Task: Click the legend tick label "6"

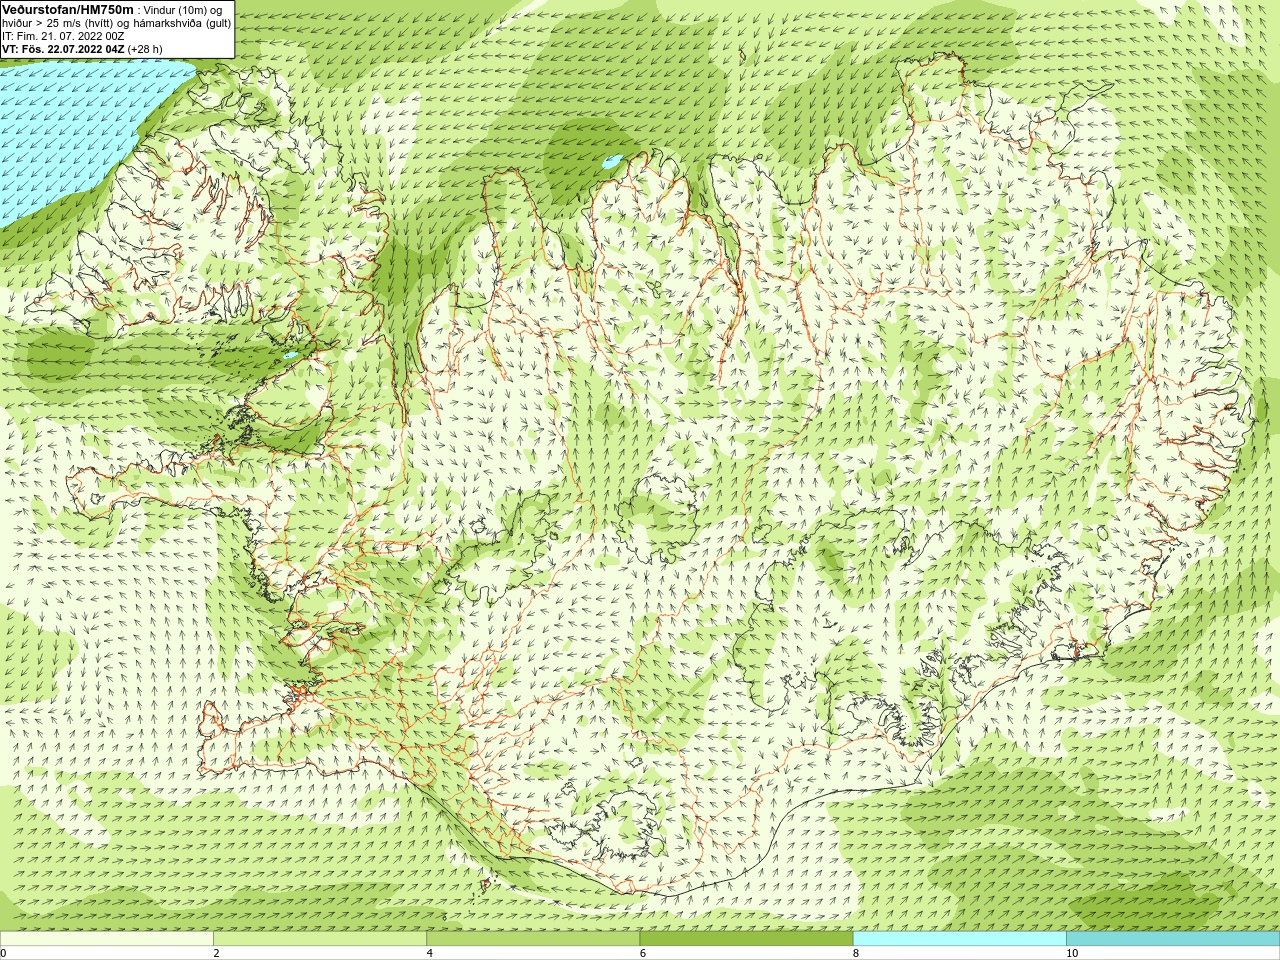Action: 642,953
